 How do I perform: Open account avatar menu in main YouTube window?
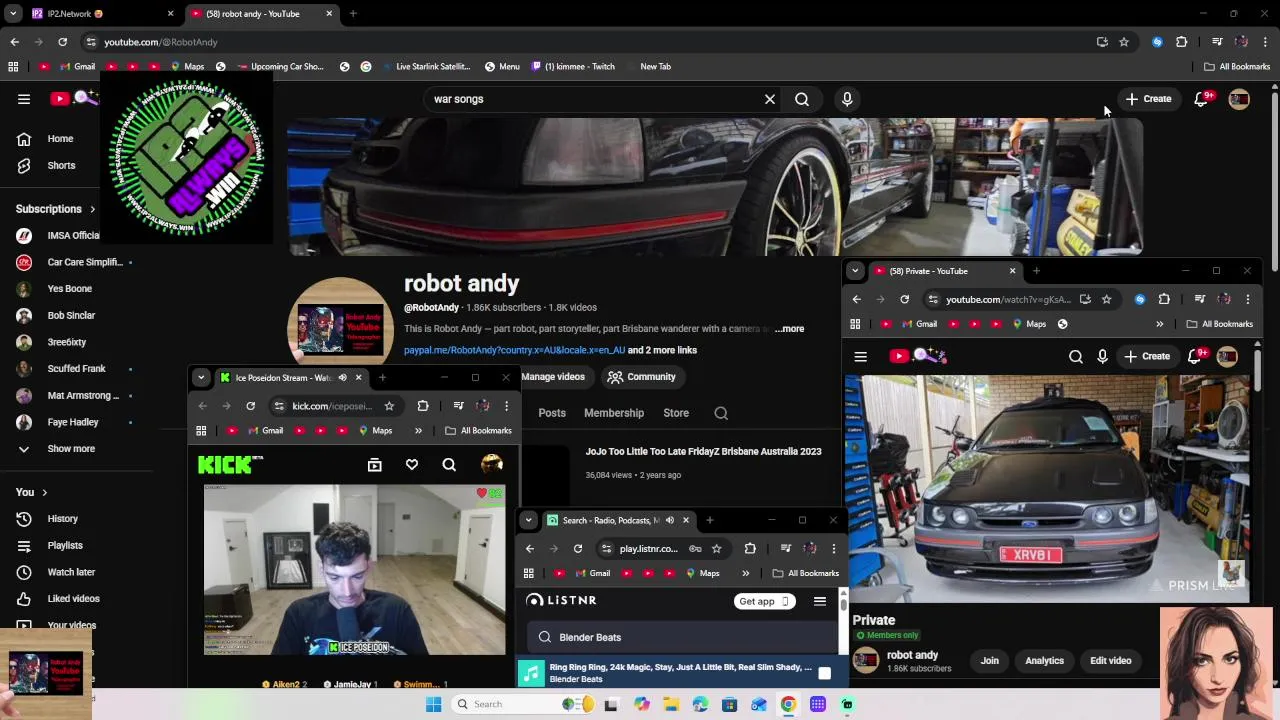pyautogui.click(x=1239, y=99)
